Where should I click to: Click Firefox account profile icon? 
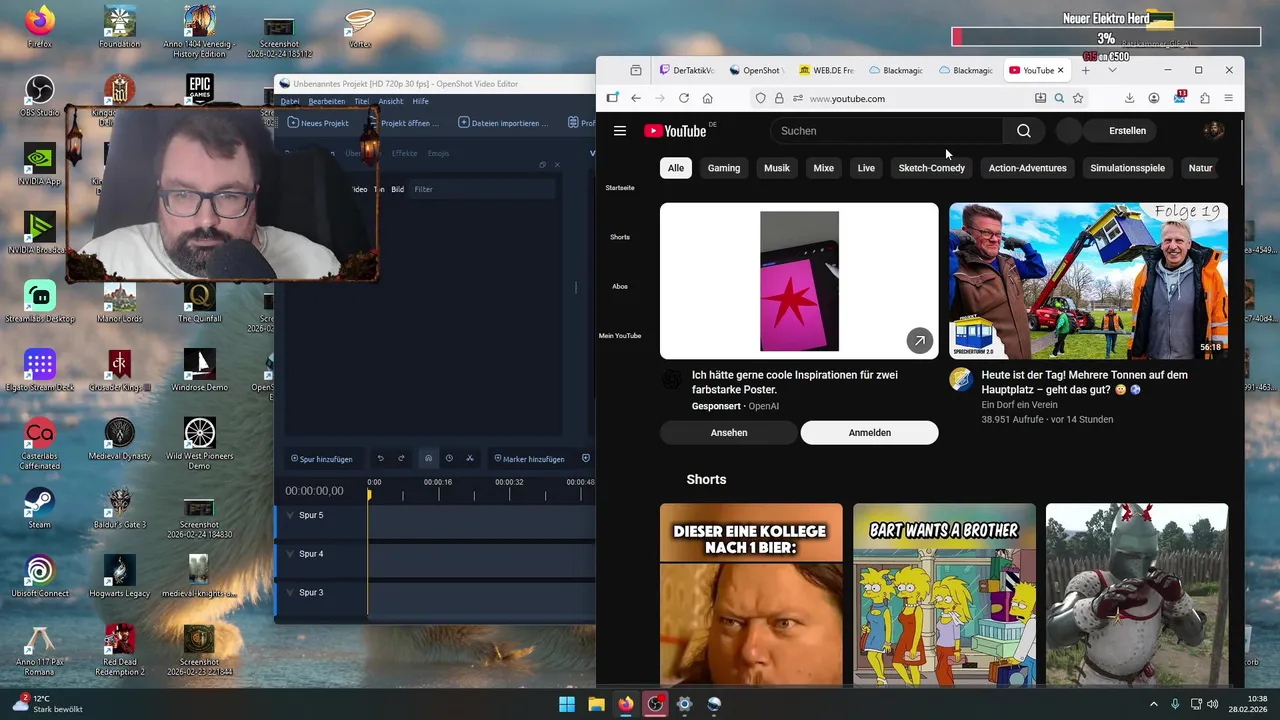pos(1154,98)
